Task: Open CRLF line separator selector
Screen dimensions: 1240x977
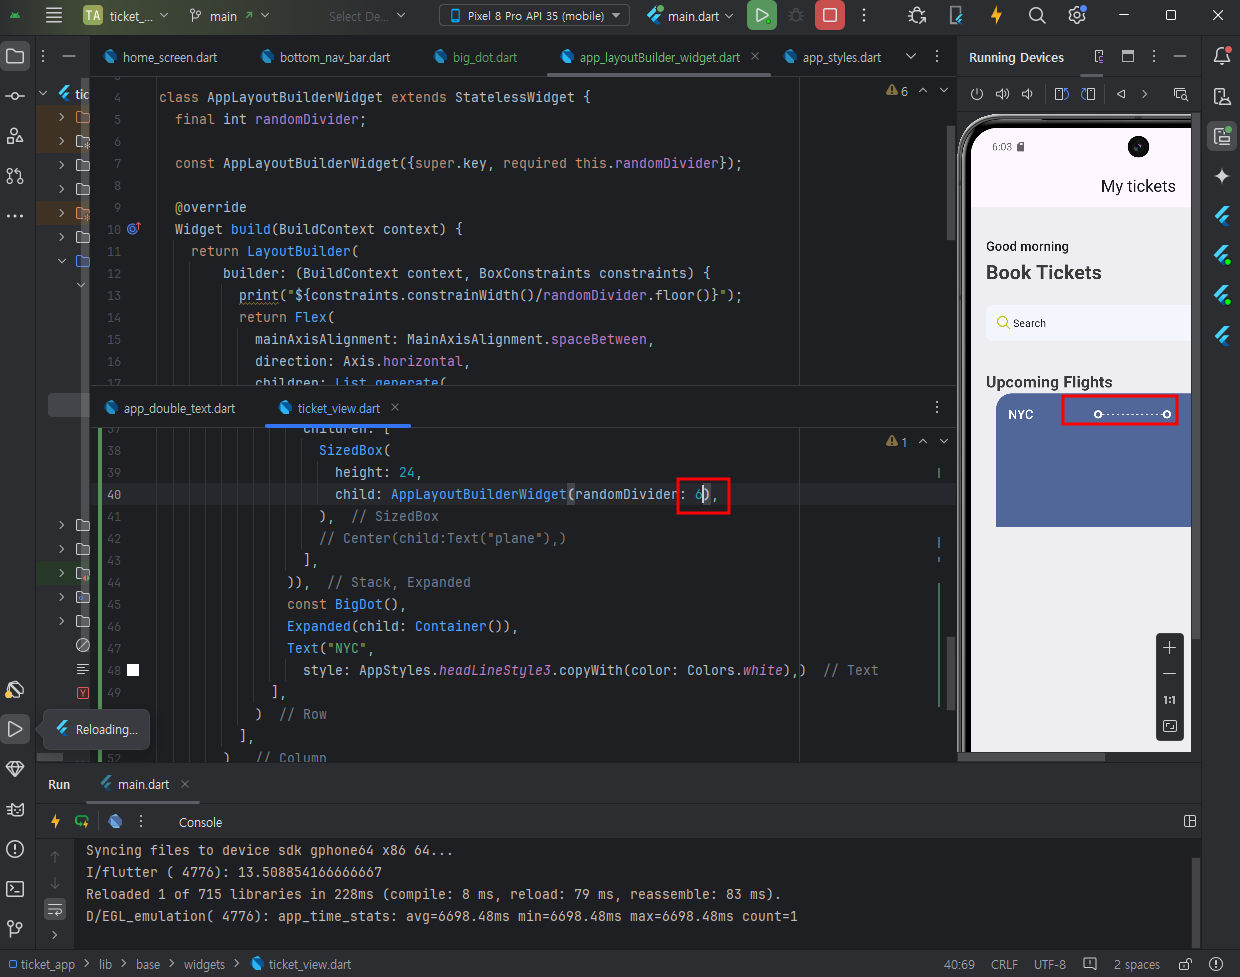Action: tap(1004, 964)
